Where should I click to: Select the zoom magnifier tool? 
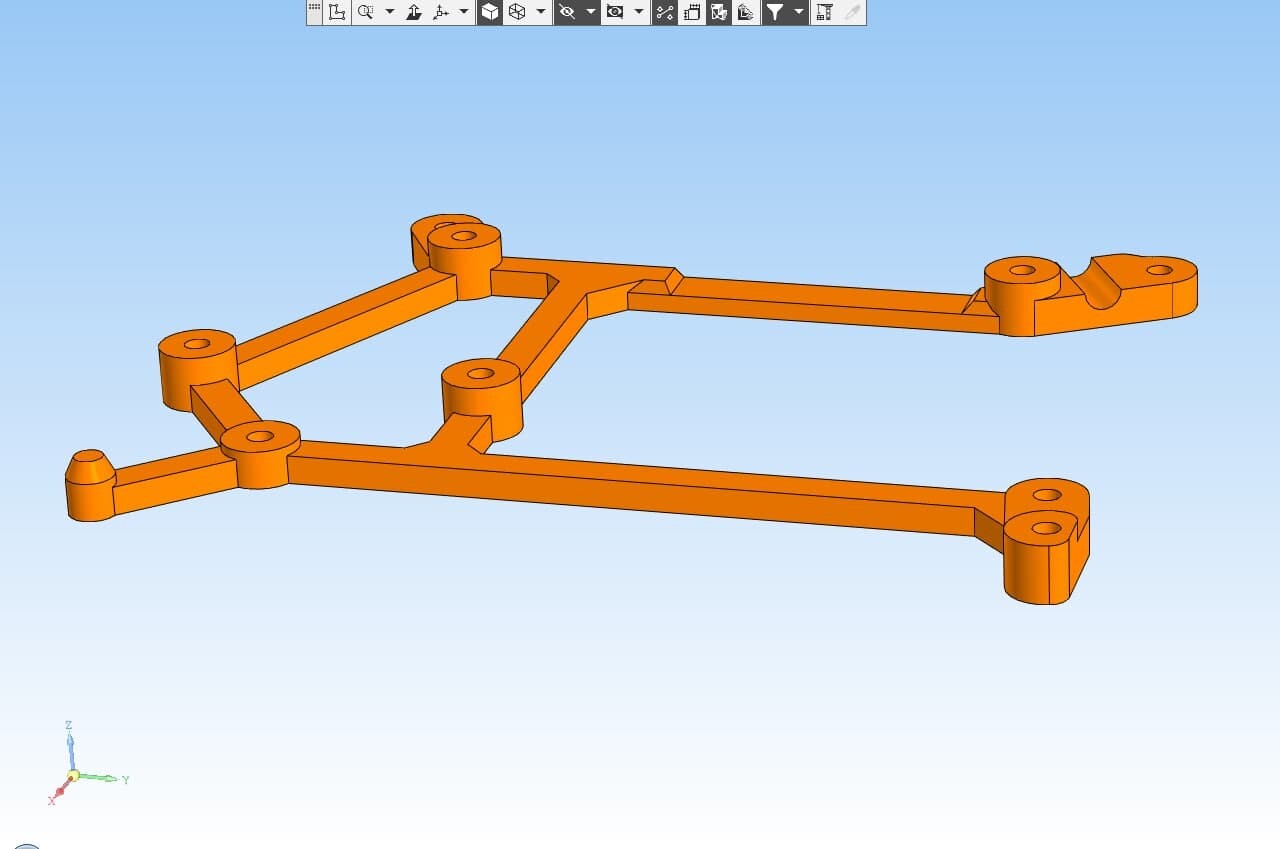click(x=365, y=12)
